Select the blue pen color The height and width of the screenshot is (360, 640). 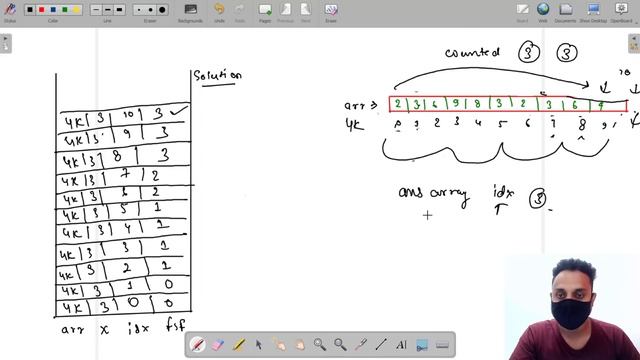pos(53,9)
